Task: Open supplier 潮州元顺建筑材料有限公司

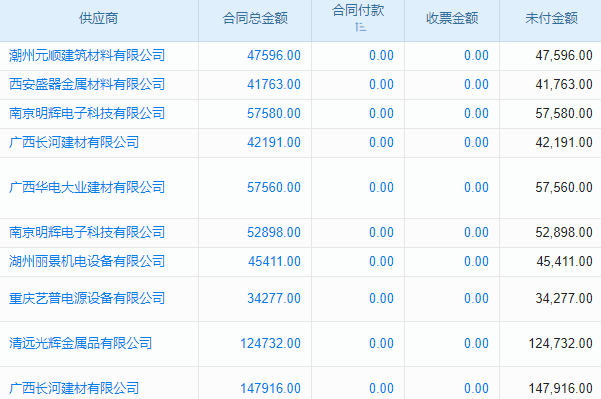Action: tap(87, 55)
